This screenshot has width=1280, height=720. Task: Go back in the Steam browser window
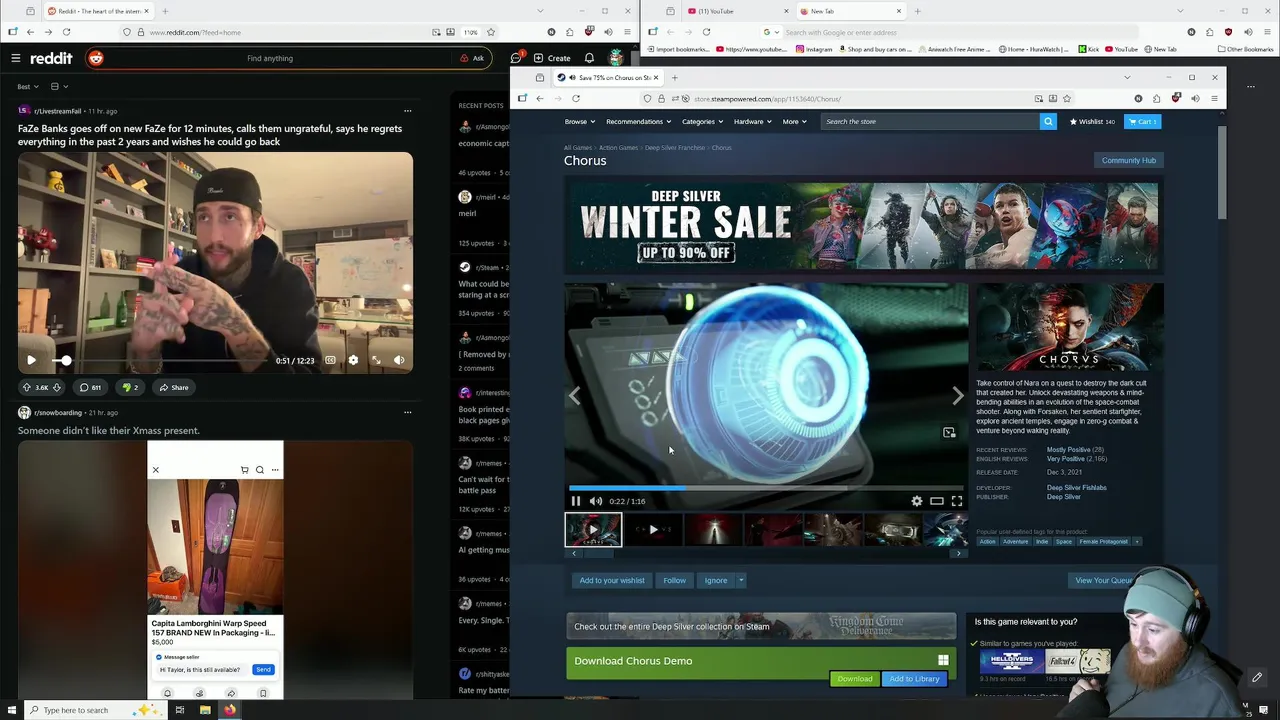tap(540, 98)
